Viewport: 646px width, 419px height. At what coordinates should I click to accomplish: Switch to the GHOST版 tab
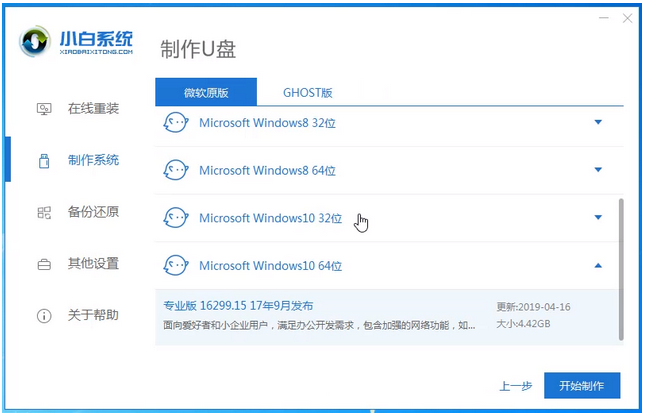point(307,92)
